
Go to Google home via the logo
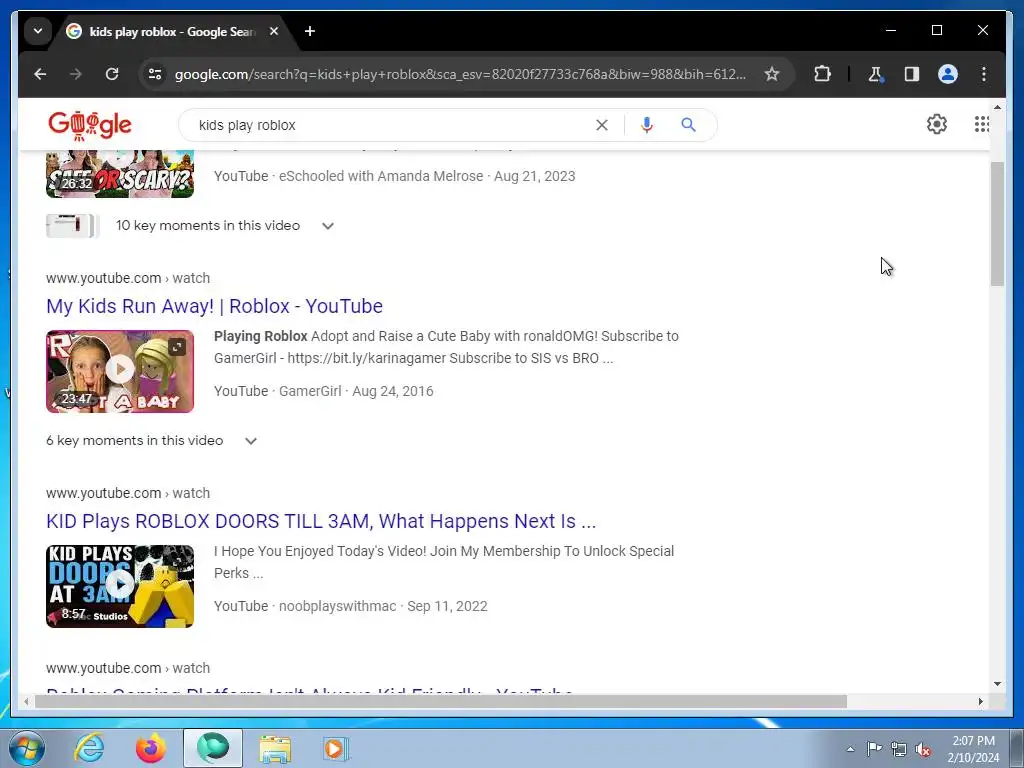click(x=90, y=125)
